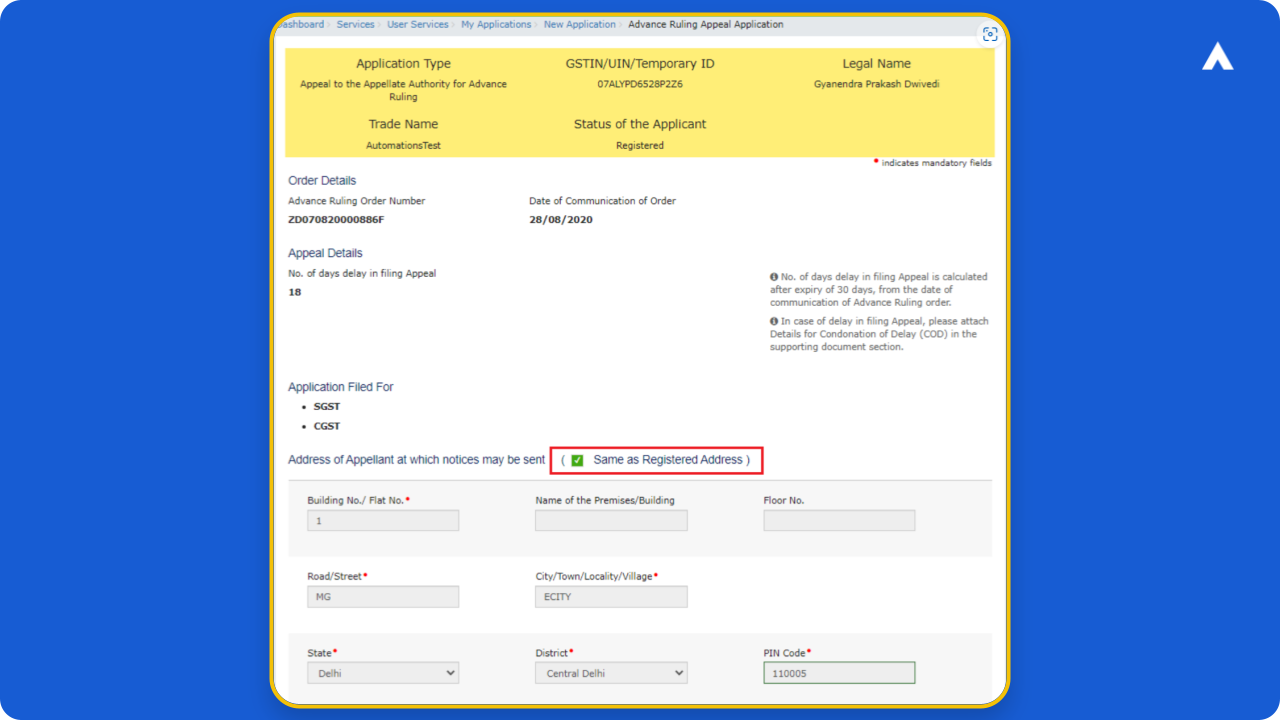The height and width of the screenshot is (720, 1280).
Task: Click 'indicates mandatory fields' note
Action: [x=937, y=163]
